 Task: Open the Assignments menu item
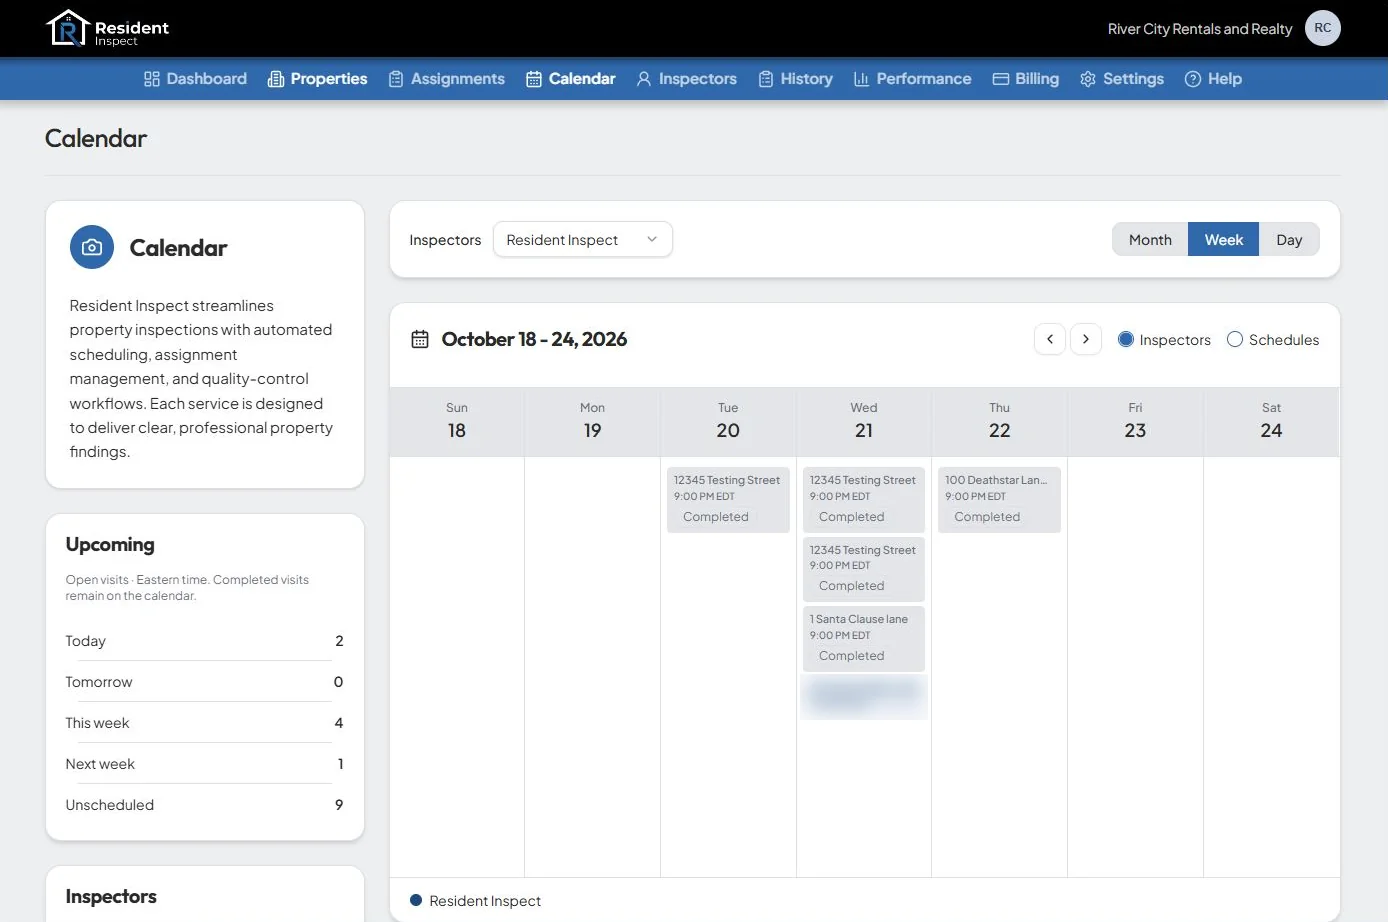[446, 79]
